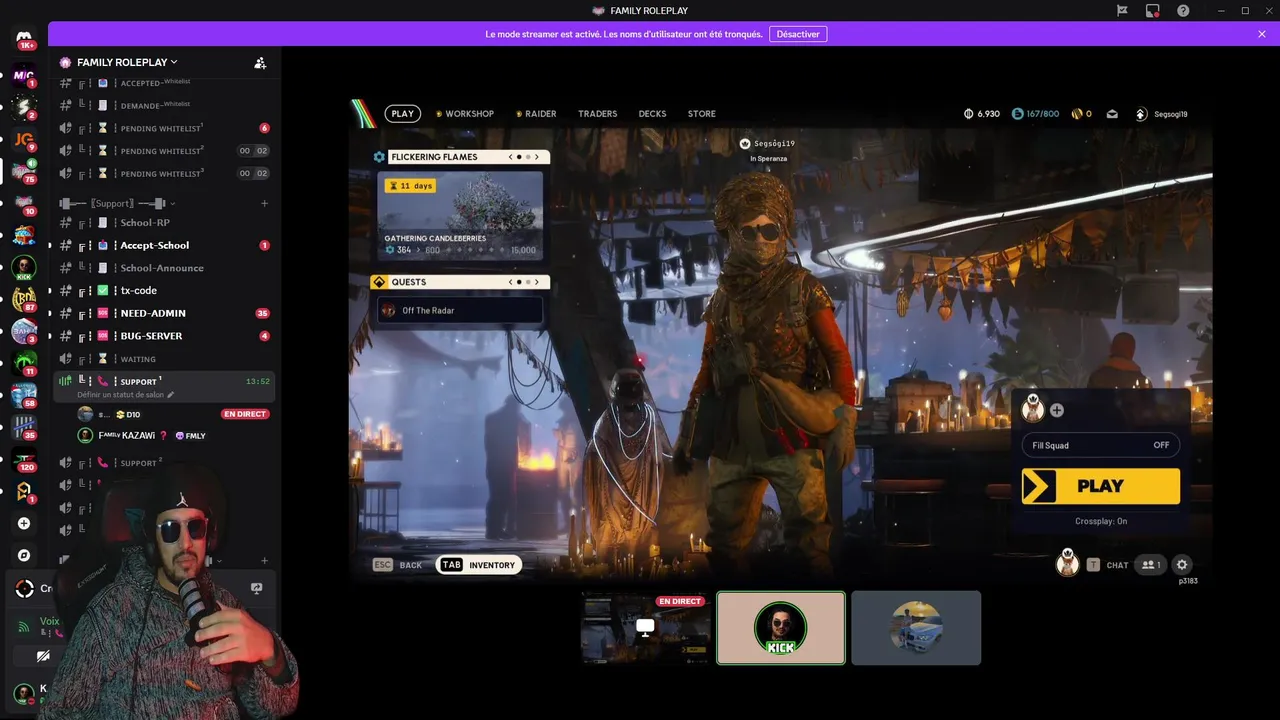Click the add a server plus icon
The width and height of the screenshot is (1280, 720).
(x=24, y=523)
